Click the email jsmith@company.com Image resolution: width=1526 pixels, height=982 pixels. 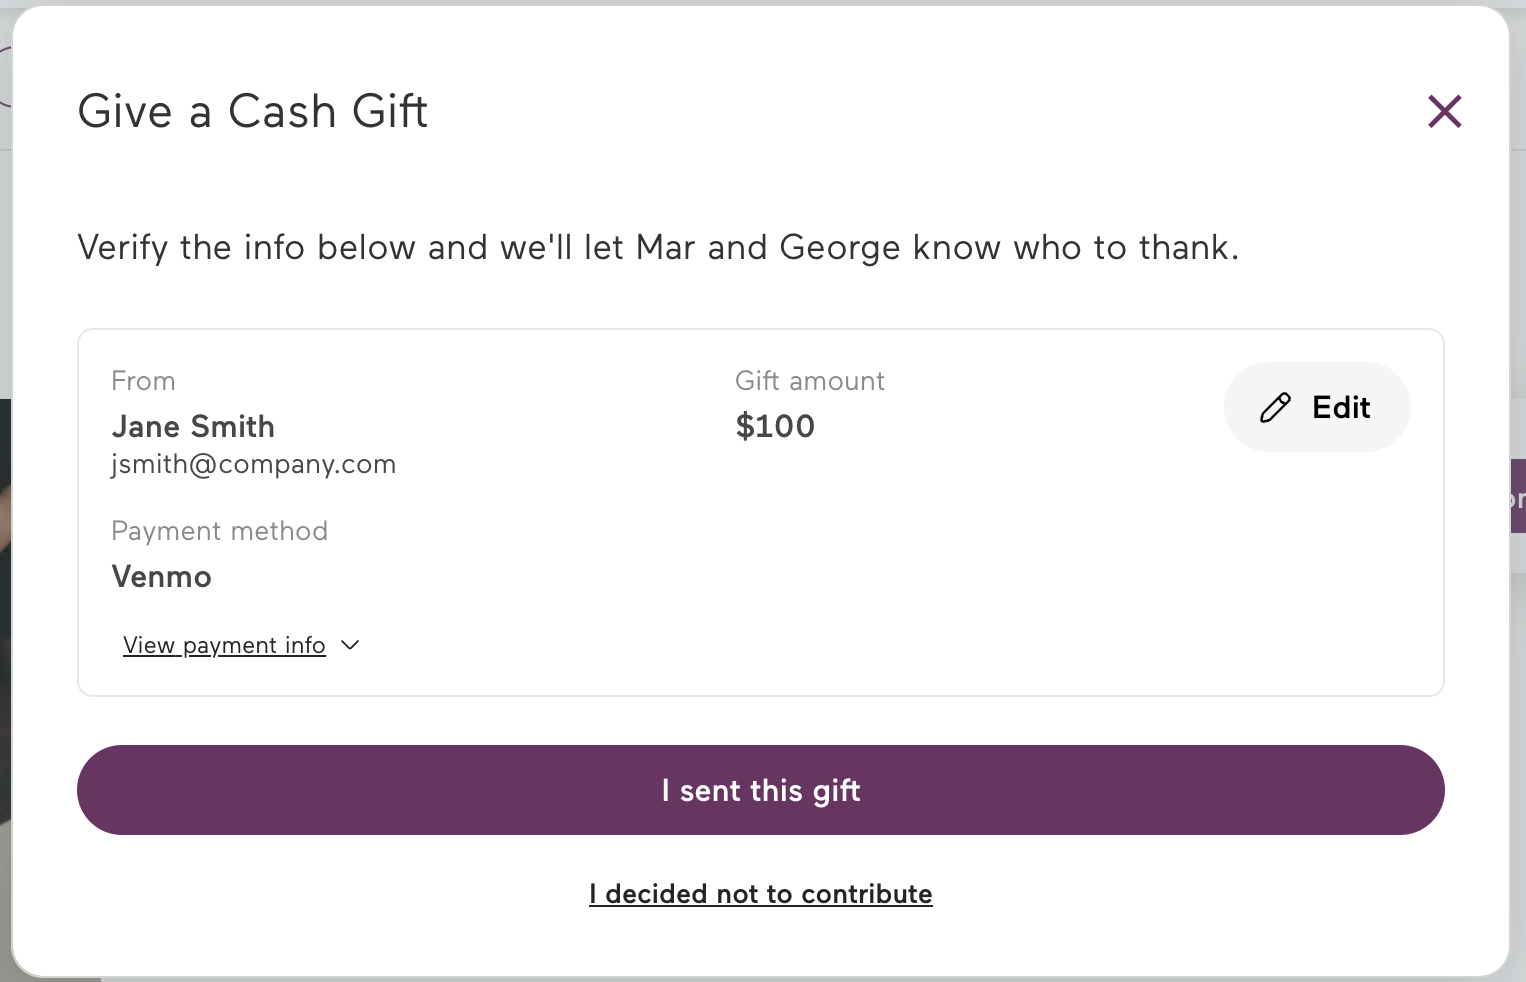tap(254, 464)
